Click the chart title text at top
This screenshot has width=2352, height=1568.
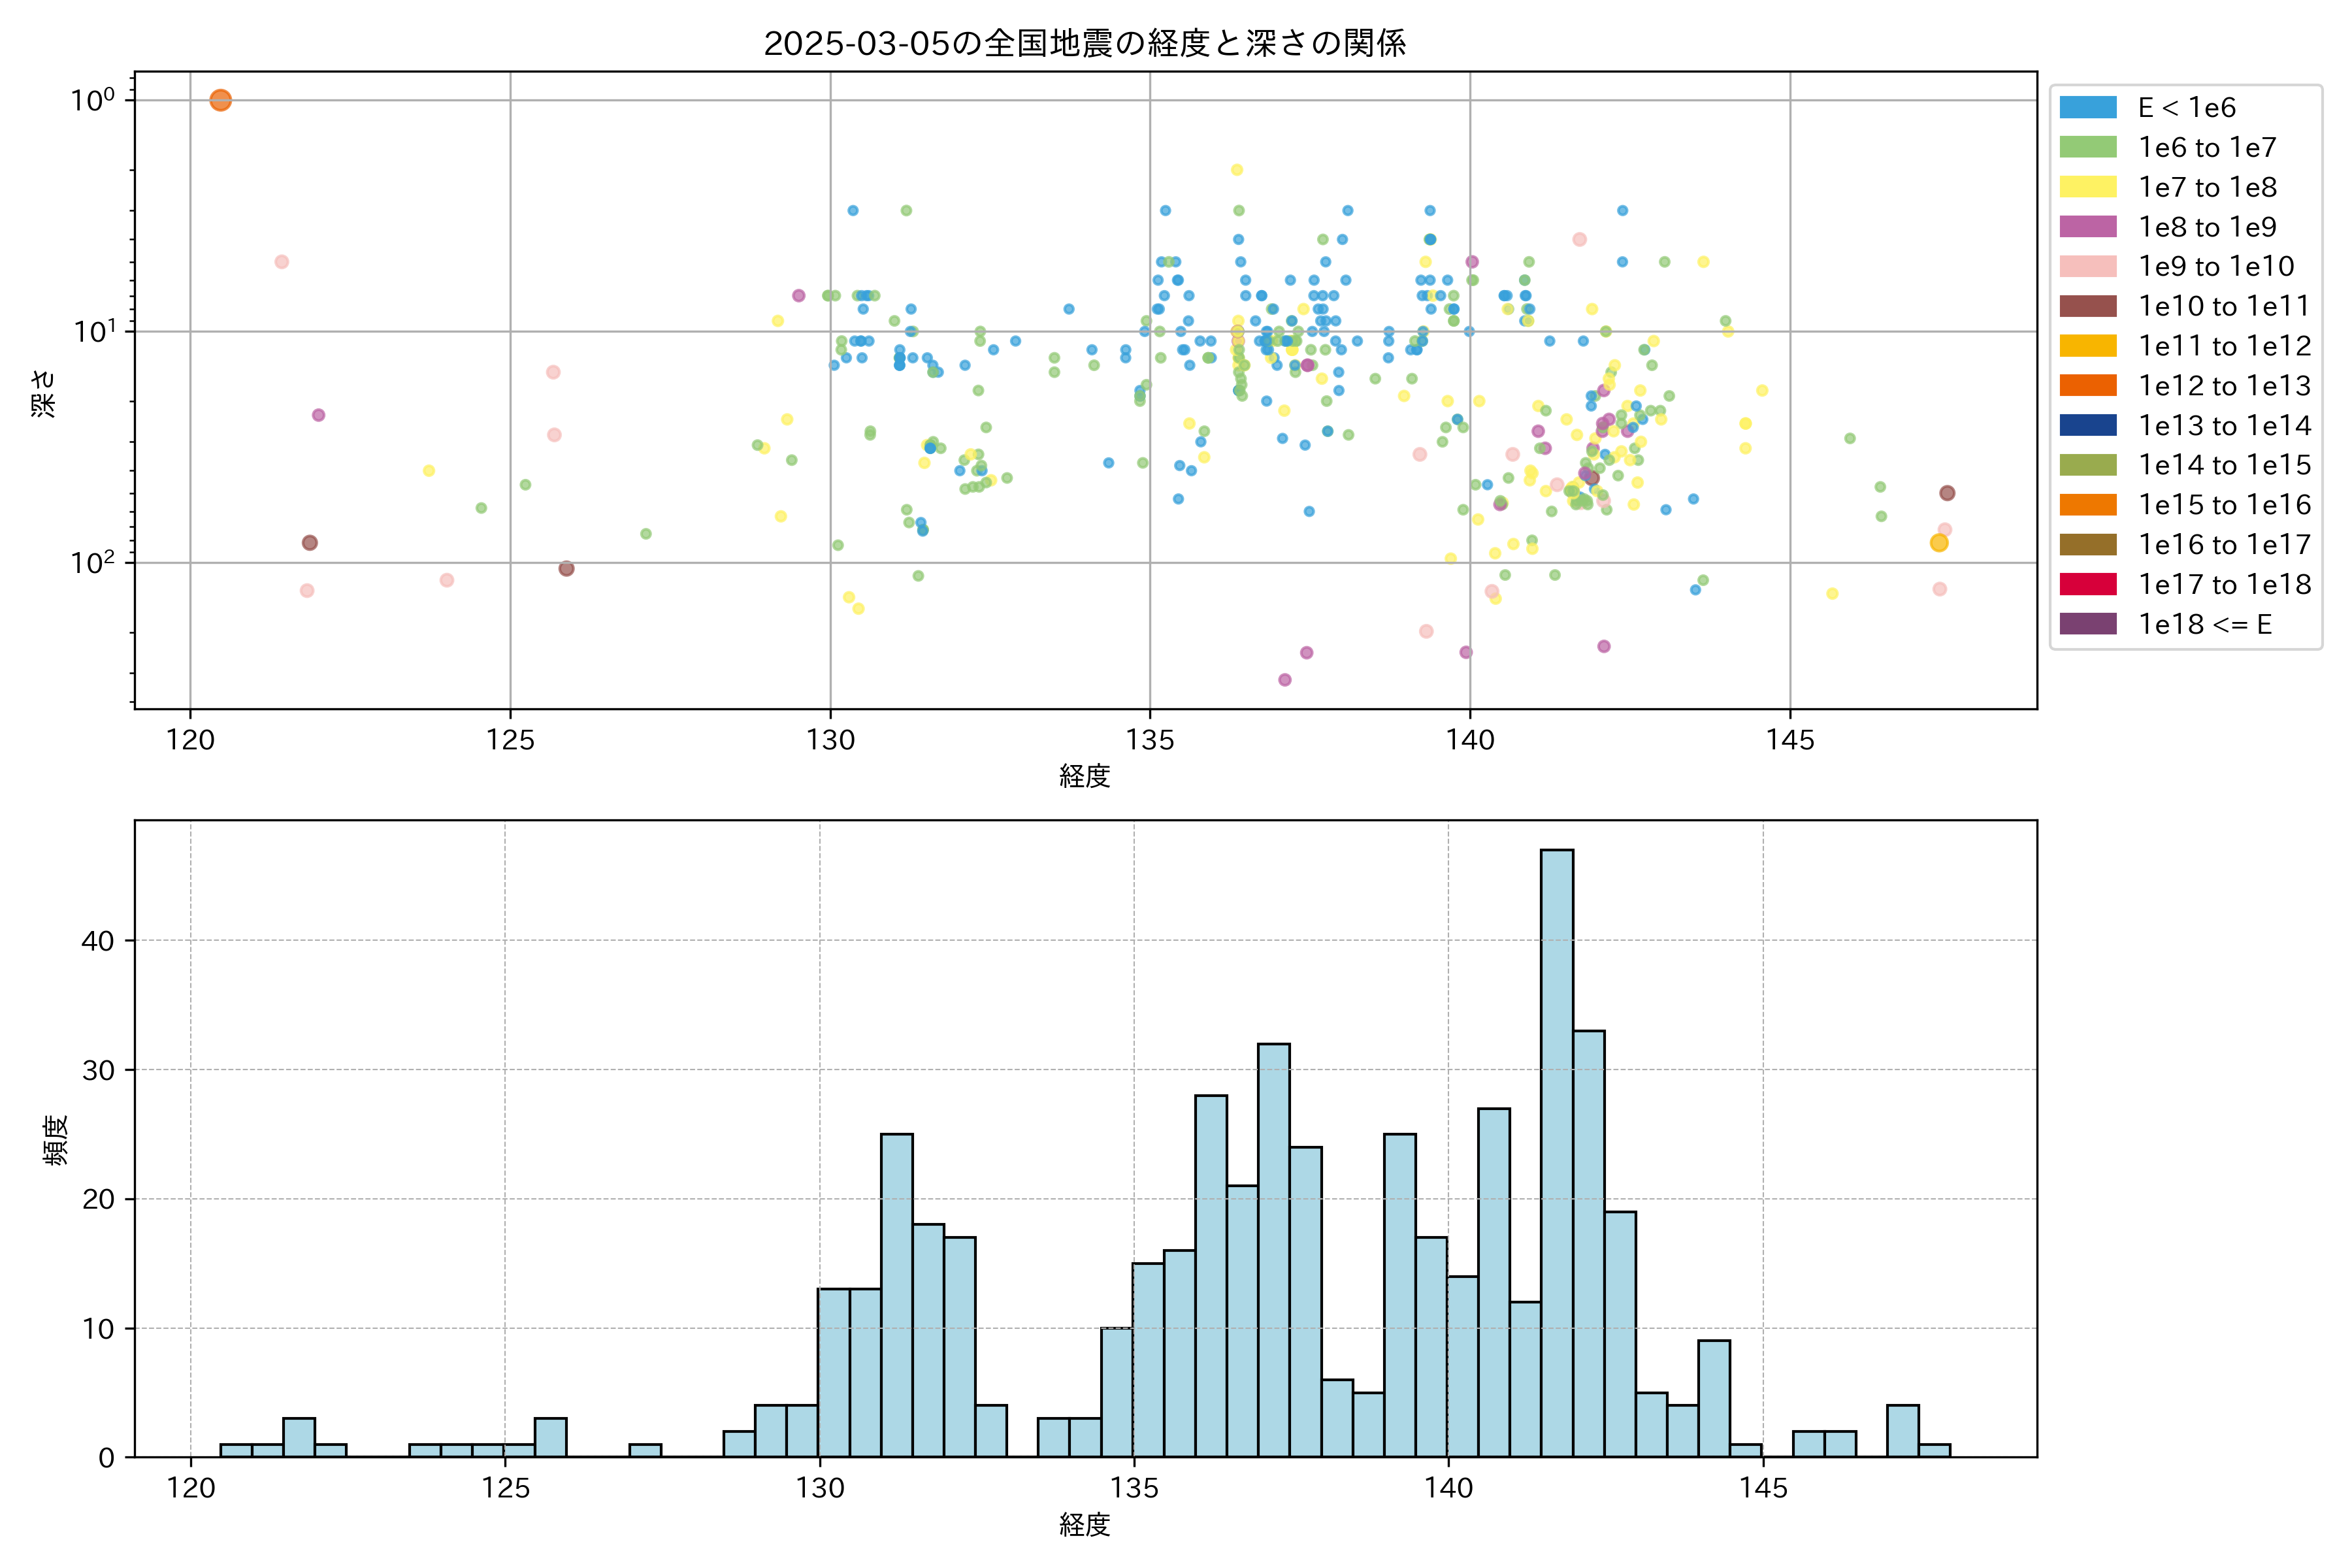click(1085, 43)
